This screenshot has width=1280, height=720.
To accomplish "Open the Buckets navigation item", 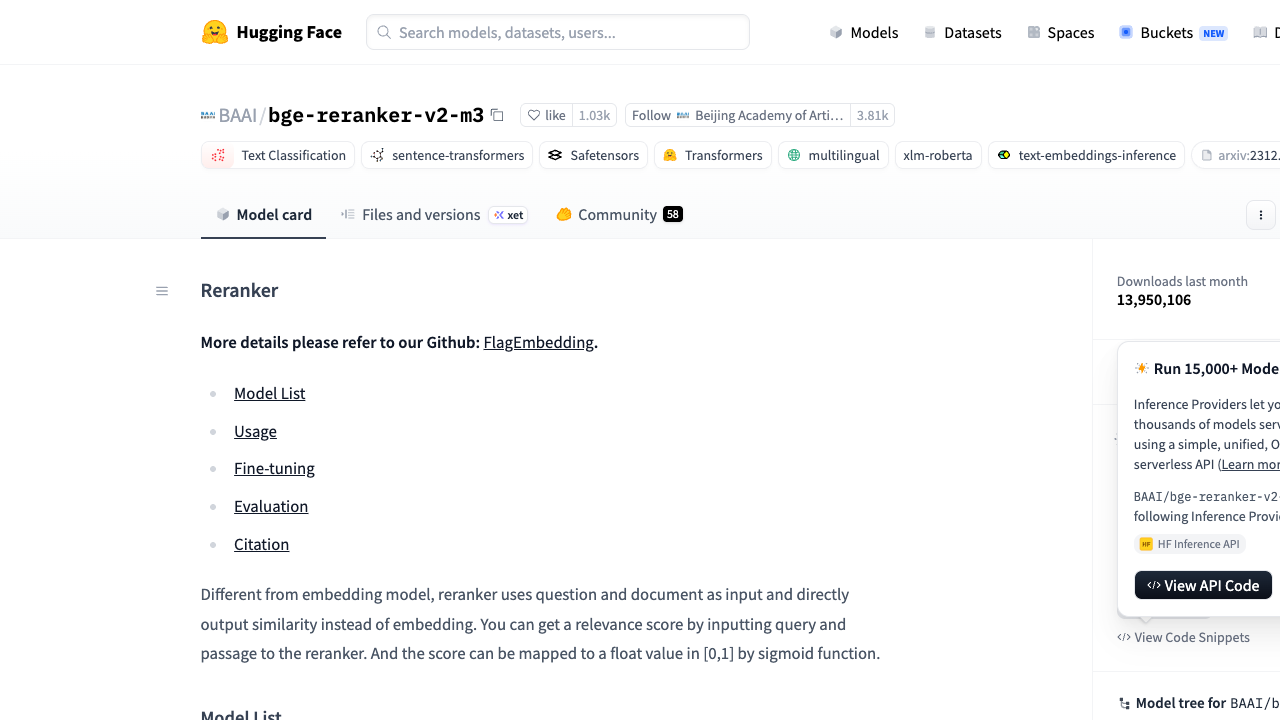I will pyautogui.click(x=1173, y=32).
